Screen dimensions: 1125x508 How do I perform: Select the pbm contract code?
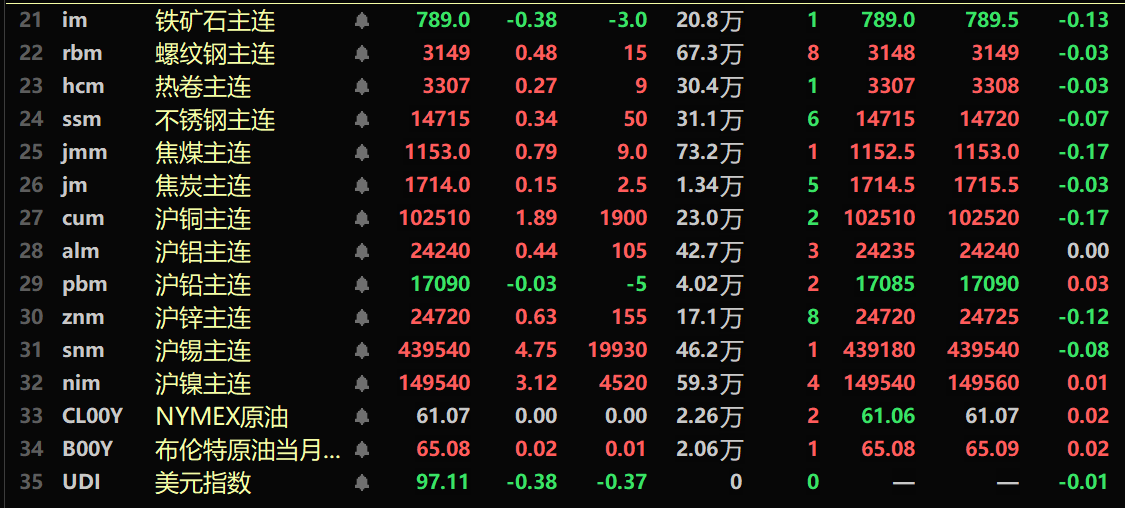point(82,285)
